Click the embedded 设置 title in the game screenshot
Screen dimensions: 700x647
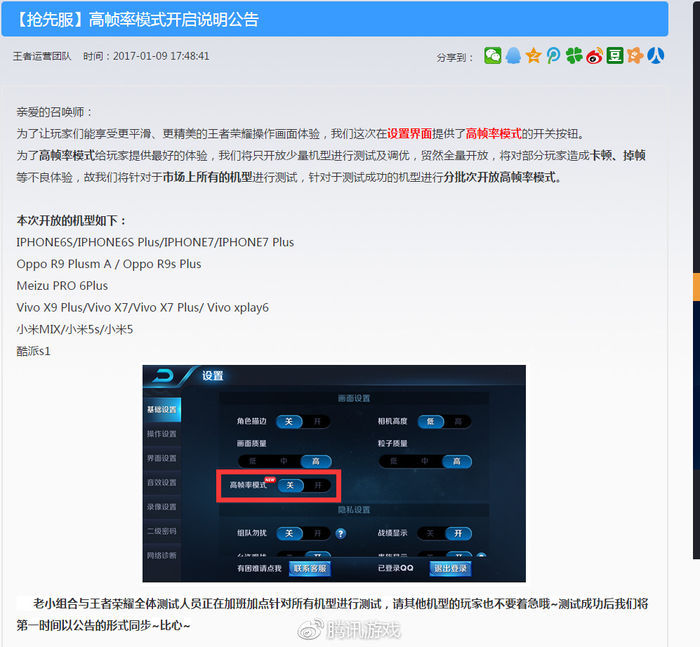[x=212, y=376]
